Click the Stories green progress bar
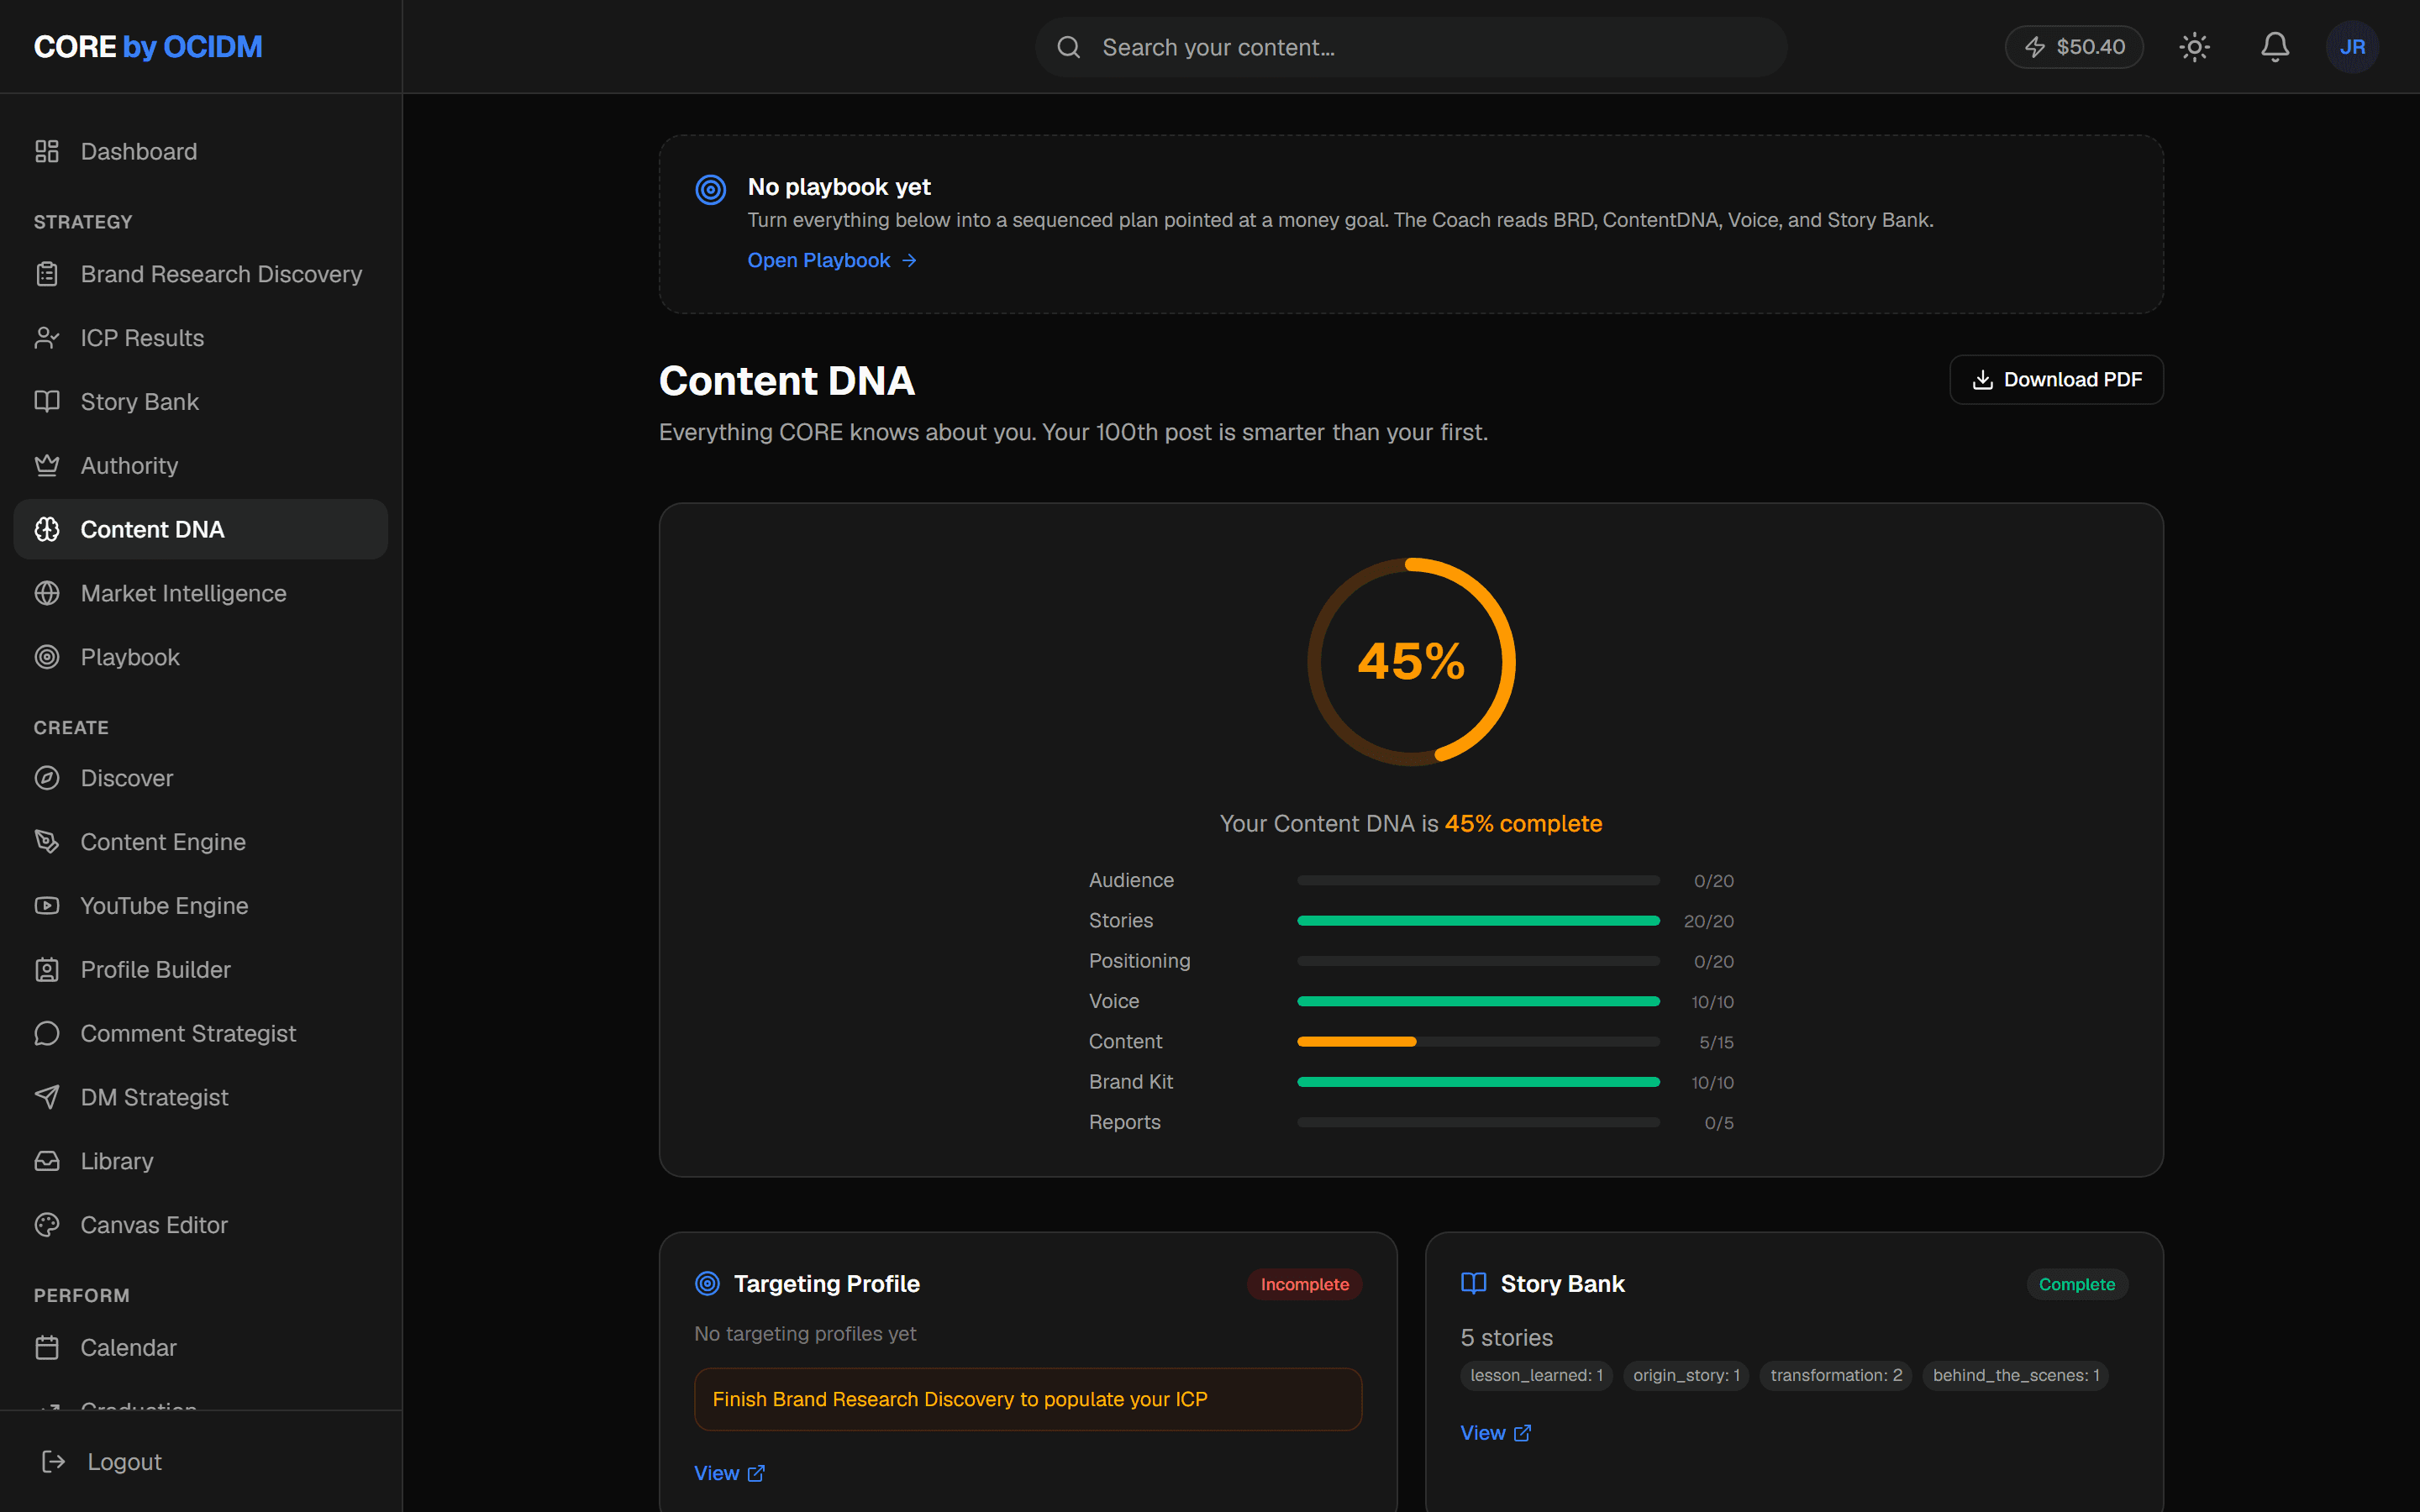The image size is (2420, 1512). pyautogui.click(x=1478, y=921)
